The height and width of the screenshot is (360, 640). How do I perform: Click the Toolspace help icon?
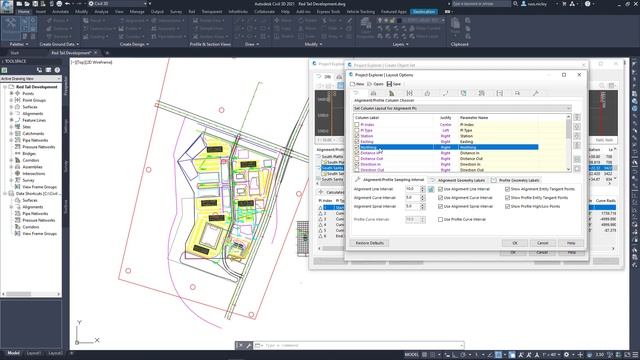point(58,70)
